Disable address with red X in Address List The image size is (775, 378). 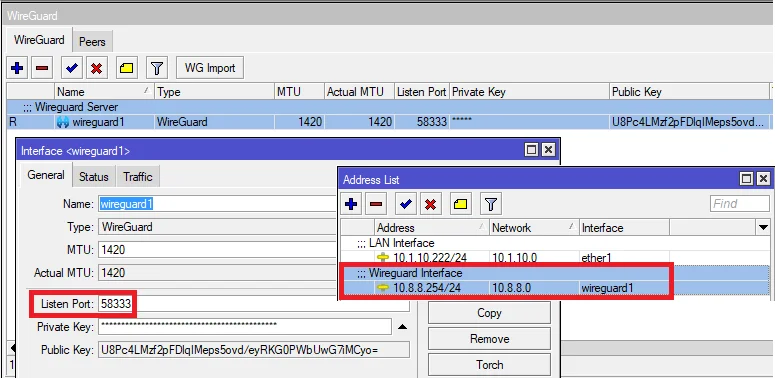[431, 204]
